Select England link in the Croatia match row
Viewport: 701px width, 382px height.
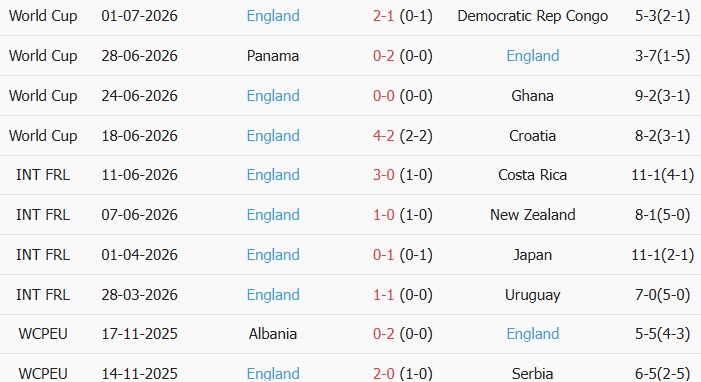pyautogui.click(x=273, y=136)
